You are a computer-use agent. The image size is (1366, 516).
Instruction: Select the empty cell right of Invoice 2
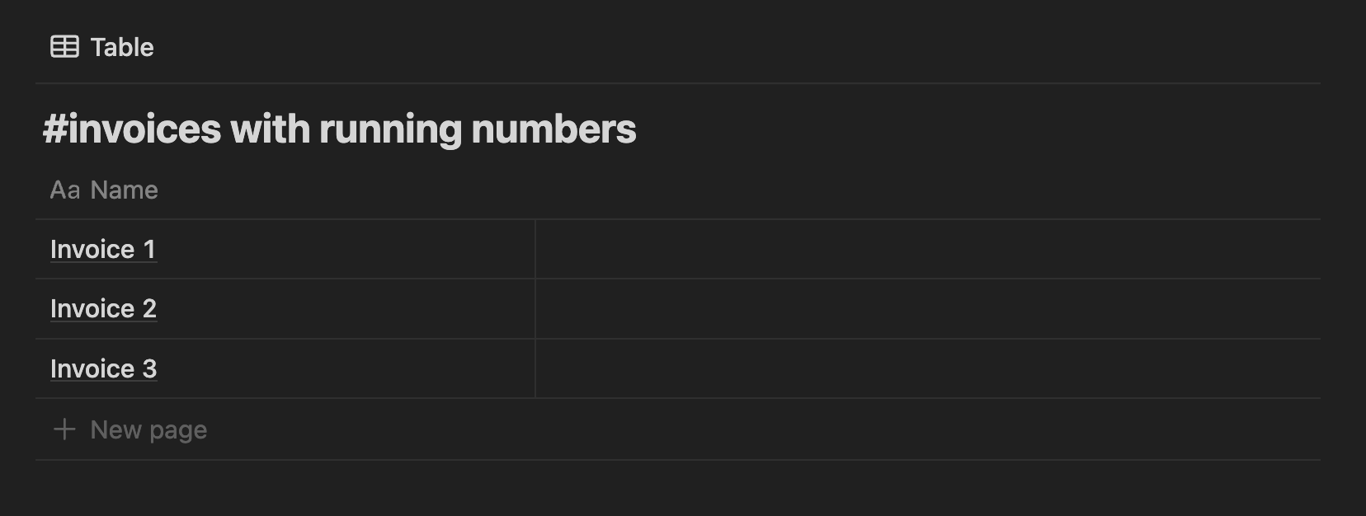tap(927, 309)
